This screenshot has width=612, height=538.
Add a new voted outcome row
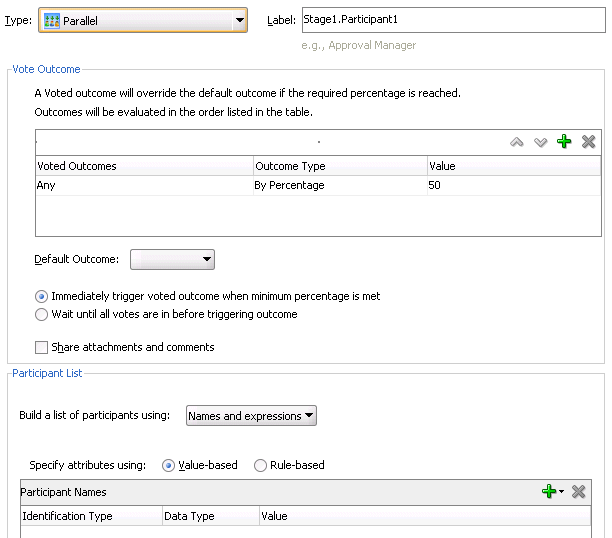tap(564, 142)
